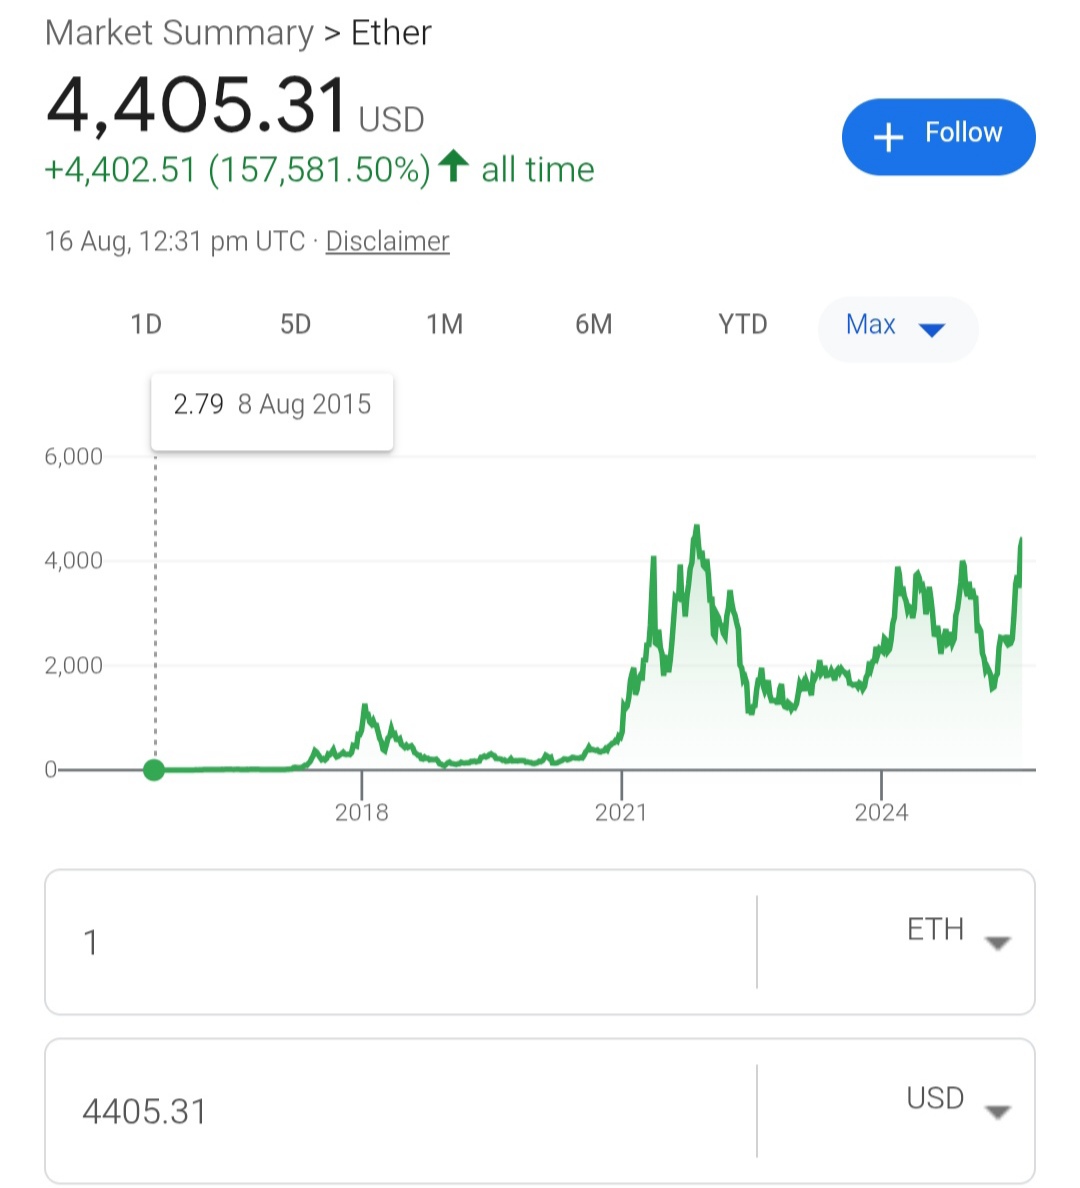Switch to the 1D time range
Screen dimensions: 1080x1188
146,324
